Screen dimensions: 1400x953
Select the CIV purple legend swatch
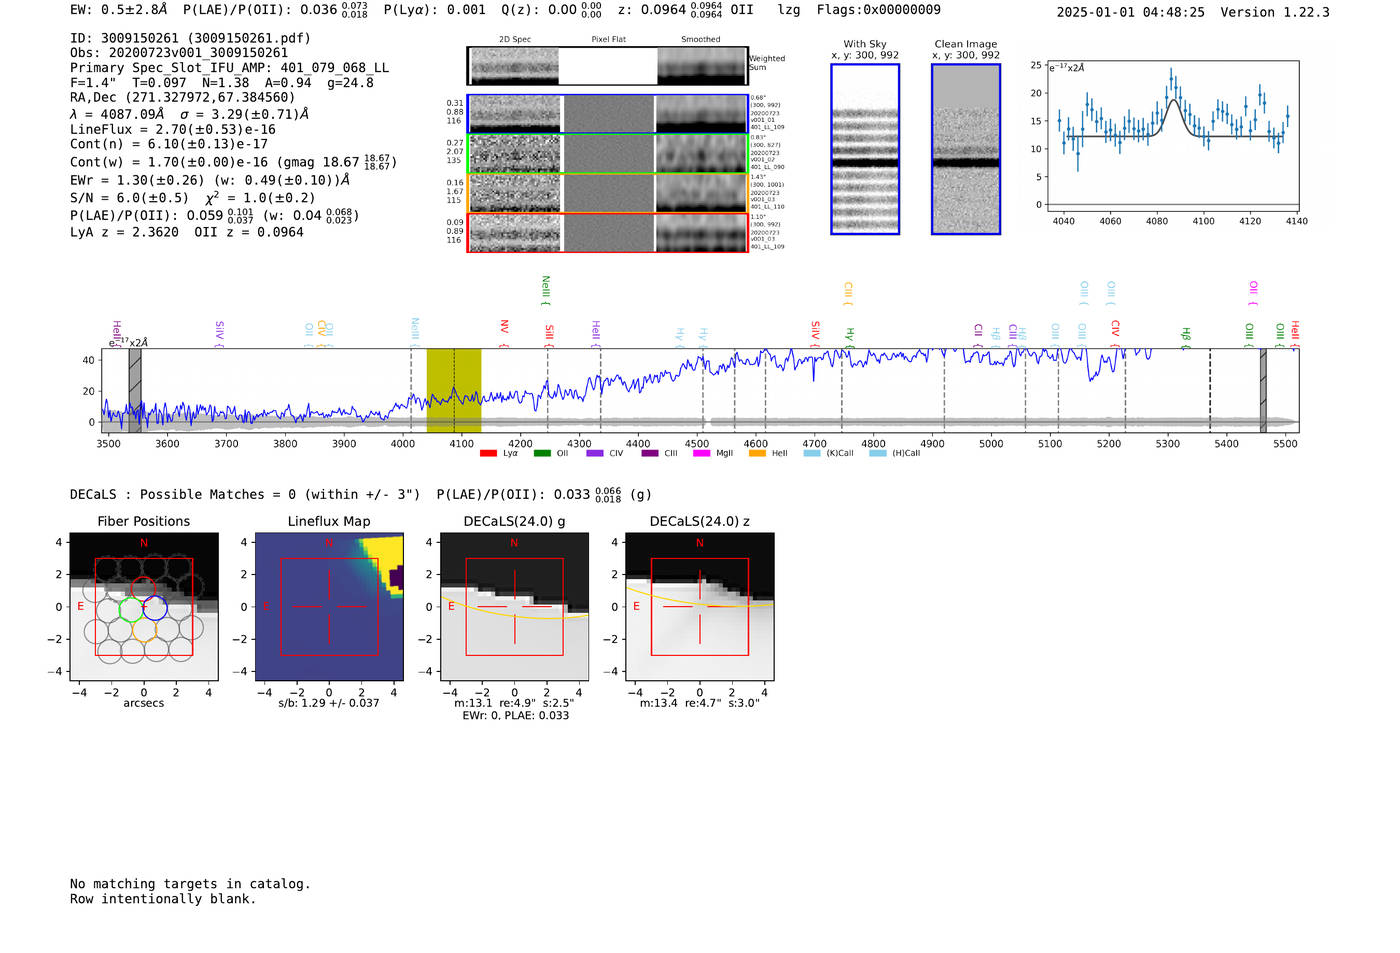pos(595,453)
